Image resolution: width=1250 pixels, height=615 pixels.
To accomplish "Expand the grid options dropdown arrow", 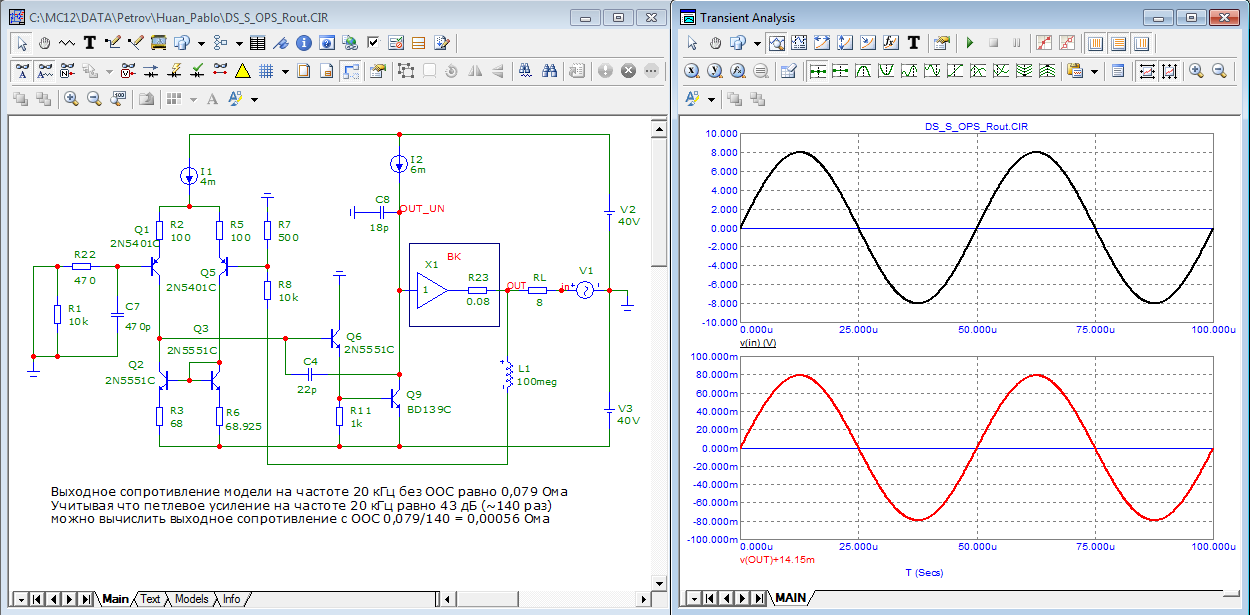I will click(285, 71).
